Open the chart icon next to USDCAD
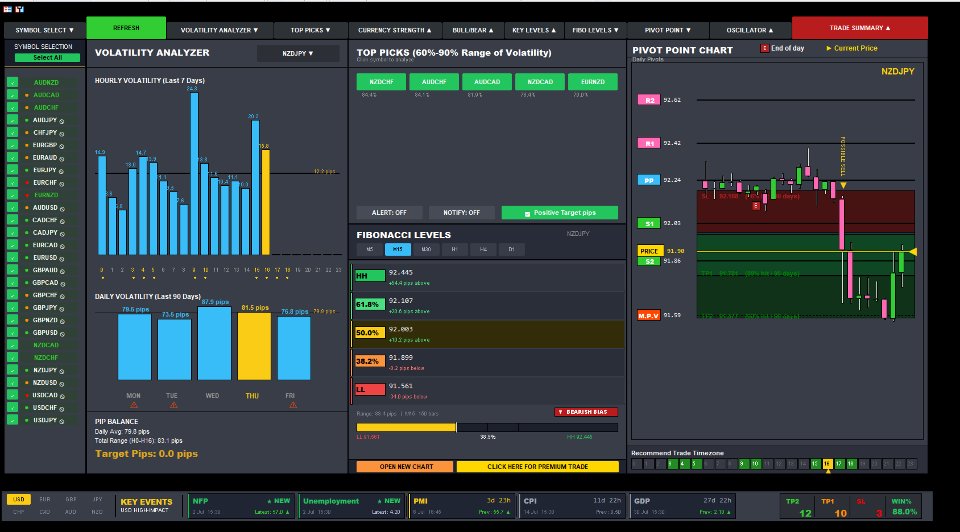Image resolution: width=960 pixels, height=532 pixels. pyautogui.click(x=62, y=396)
